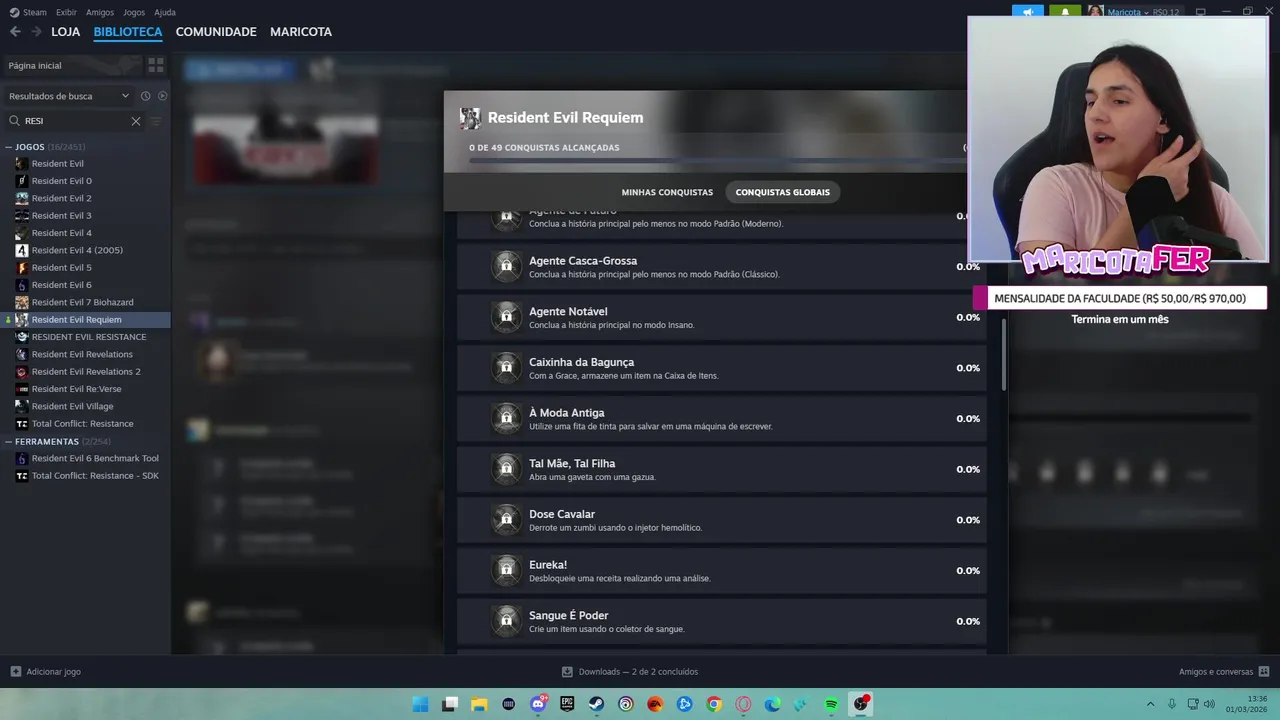Collapse the FERRAMENTAS category
The width and height of the screenshot is (1280, 720).
pos(9,441)
